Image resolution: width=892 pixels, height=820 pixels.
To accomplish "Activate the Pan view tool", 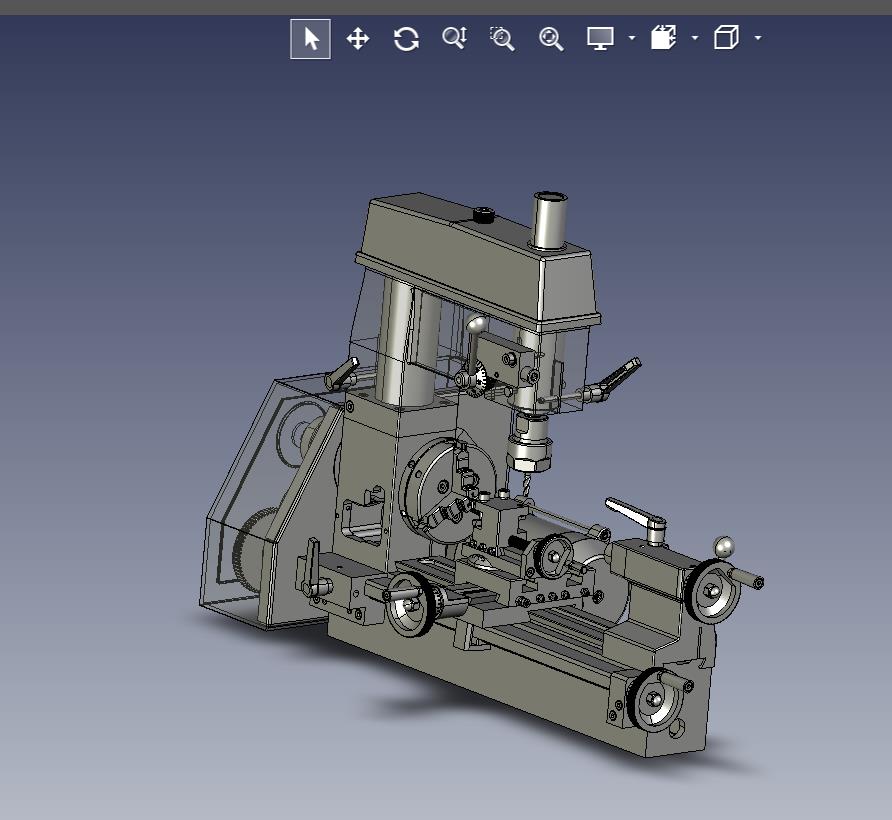I will tap(358, 39).
